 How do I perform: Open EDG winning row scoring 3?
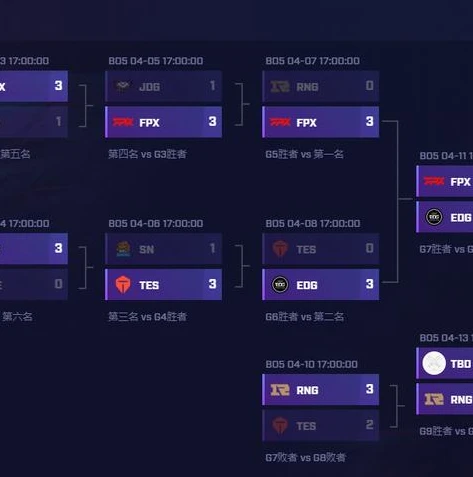click(321, 284)
